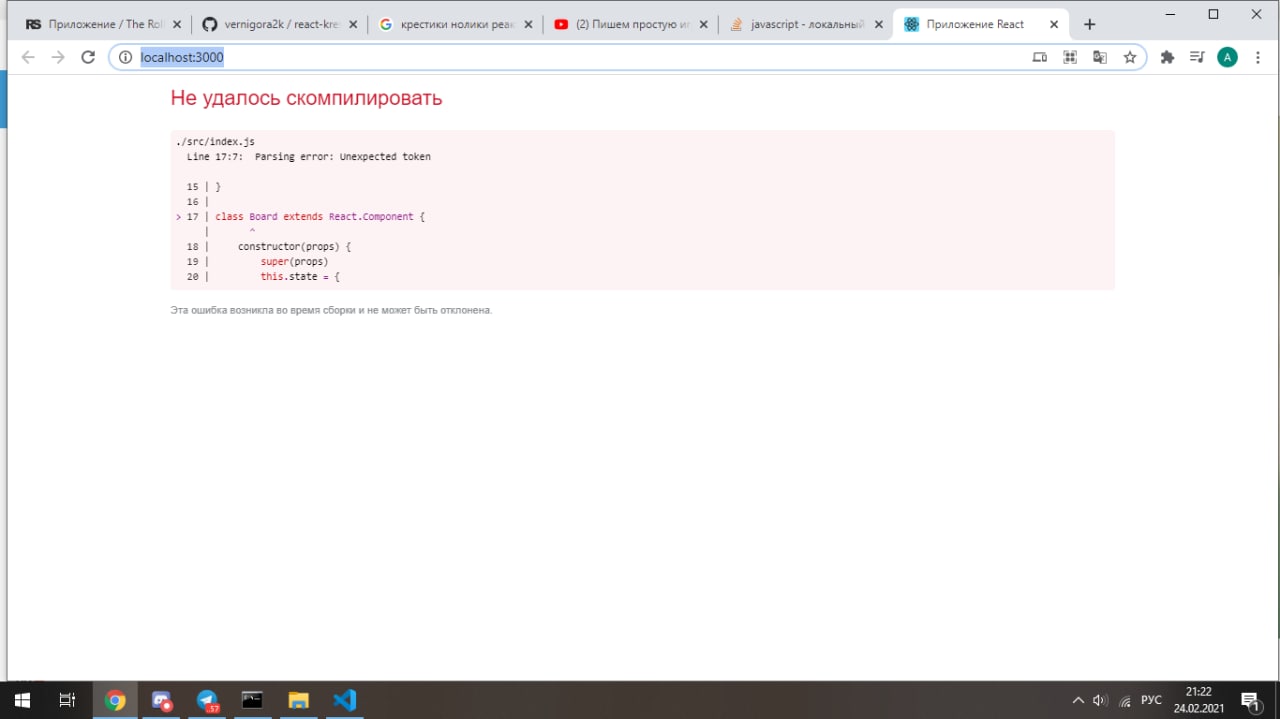Viewport: 1280px width, 719px height.
Task: Open the notification center icon
Action: (x=1250, y=700)
